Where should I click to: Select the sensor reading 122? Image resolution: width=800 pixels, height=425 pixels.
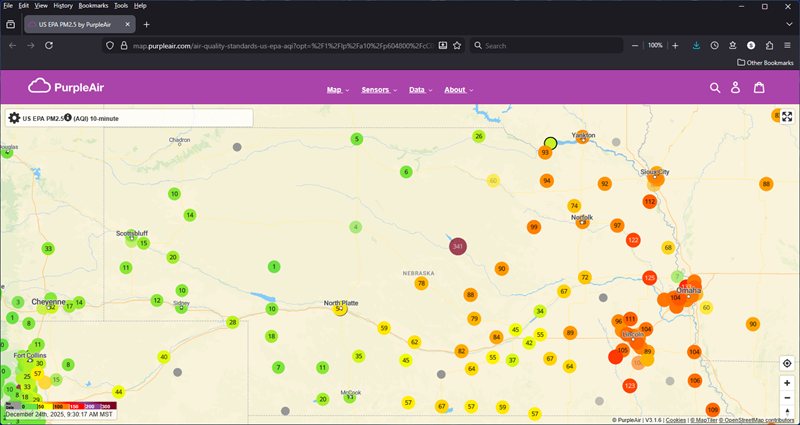(633, 240)
